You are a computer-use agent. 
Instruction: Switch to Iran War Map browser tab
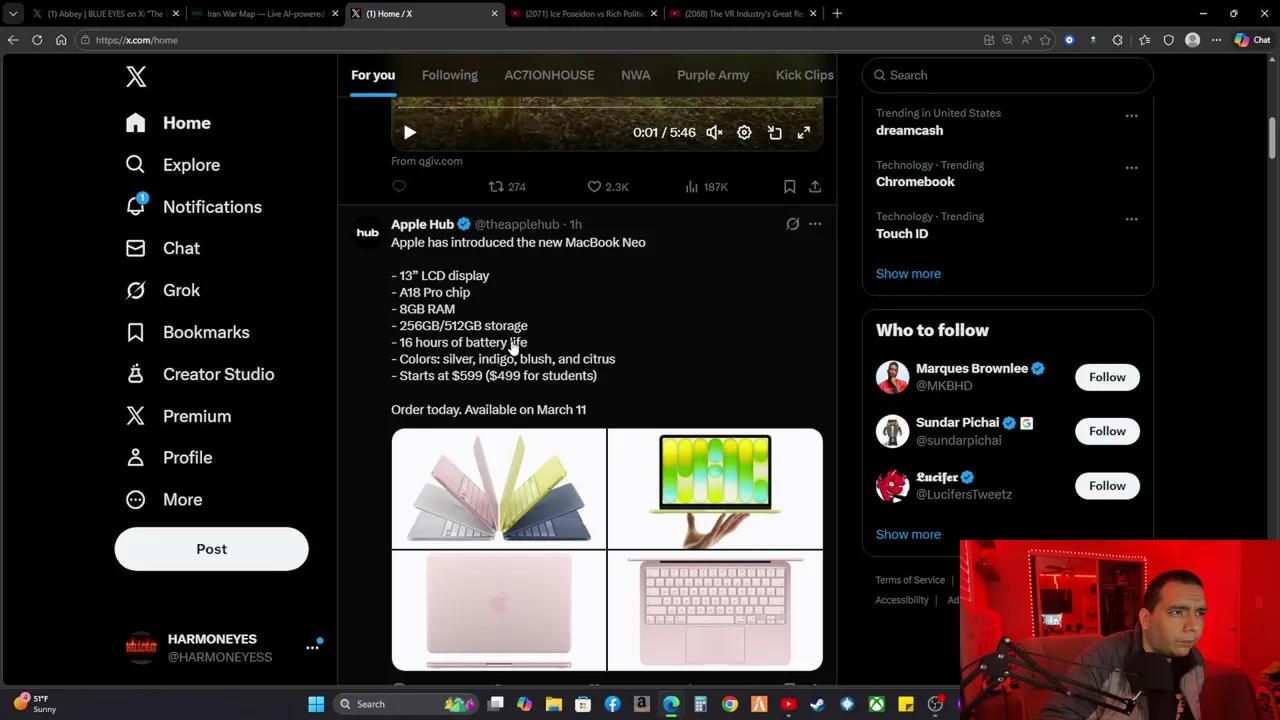click(265, 14)
